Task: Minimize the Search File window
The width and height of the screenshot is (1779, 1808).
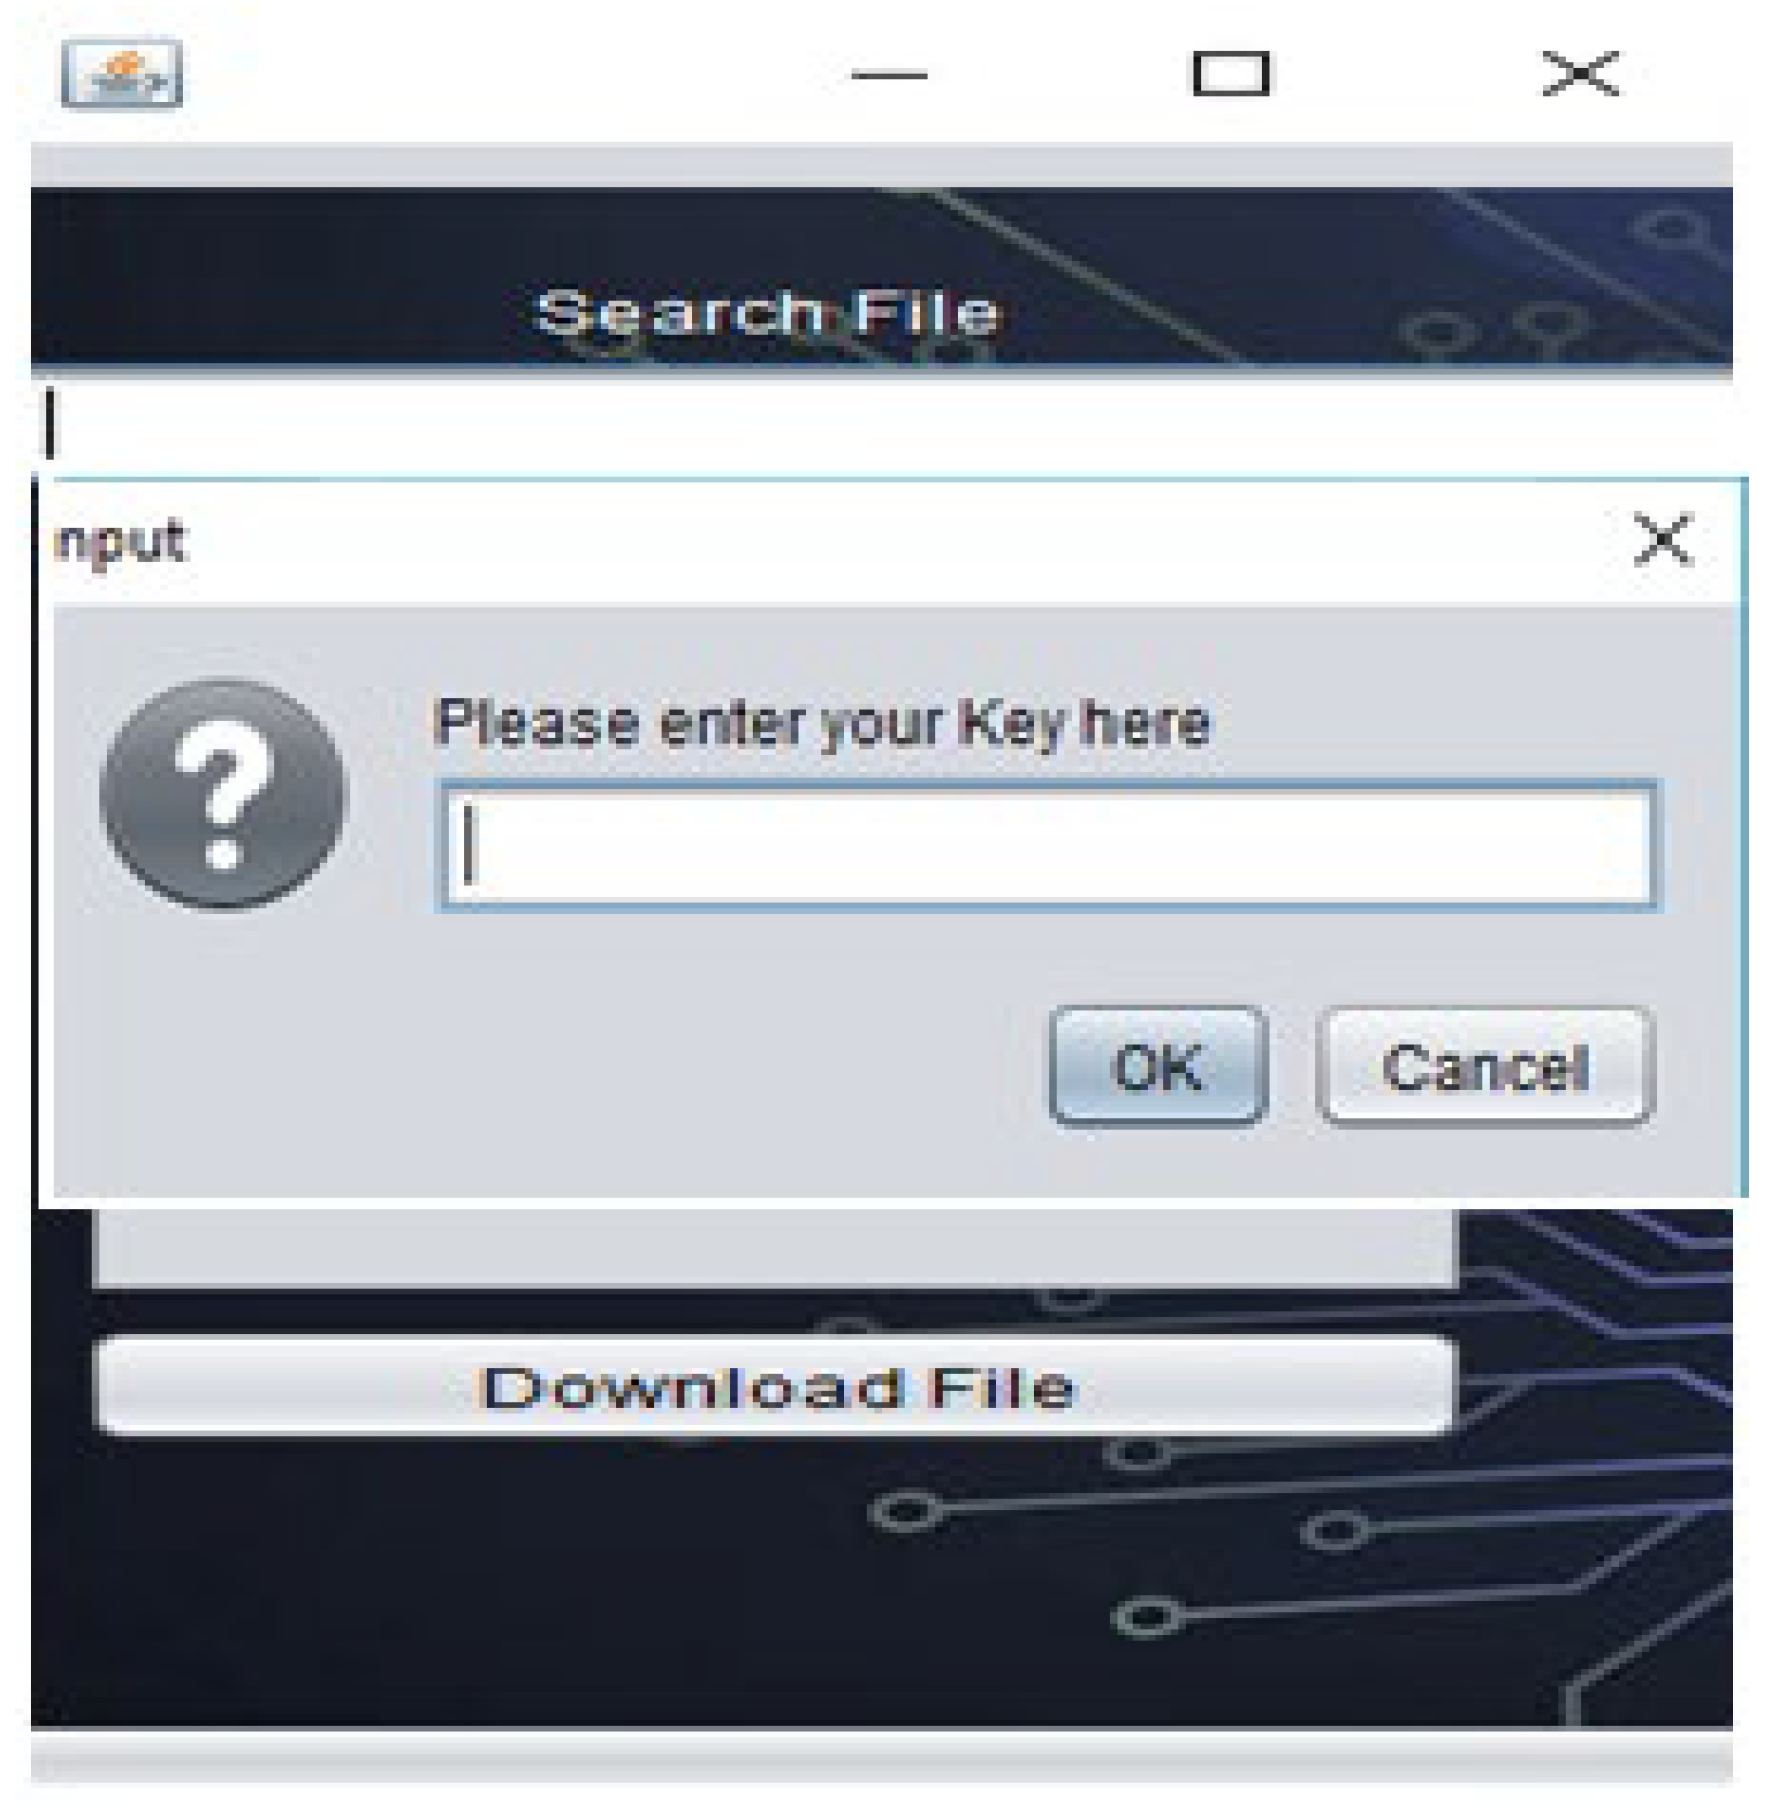Action: click(x=889, y=74)
